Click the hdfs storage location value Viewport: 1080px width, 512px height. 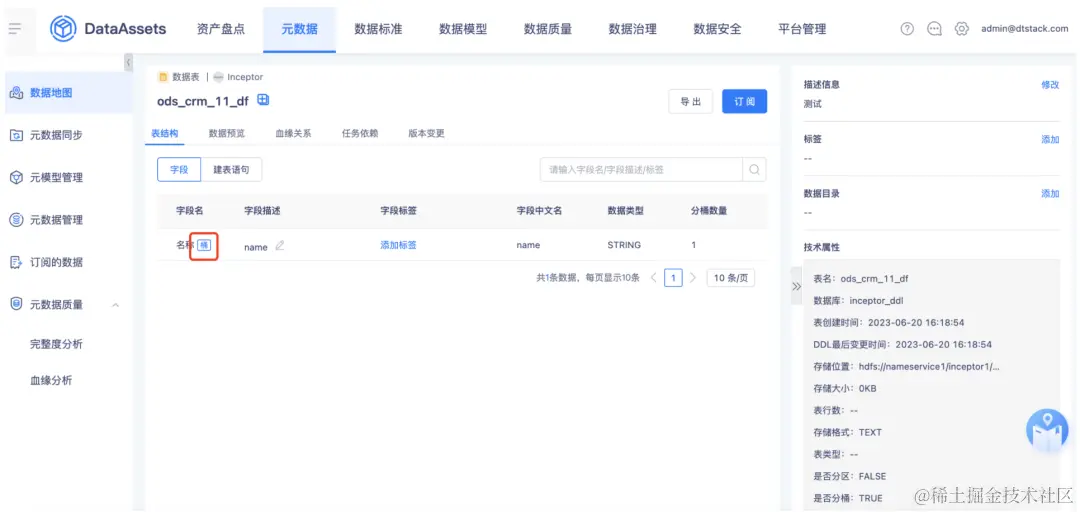[x=928, y=367]
